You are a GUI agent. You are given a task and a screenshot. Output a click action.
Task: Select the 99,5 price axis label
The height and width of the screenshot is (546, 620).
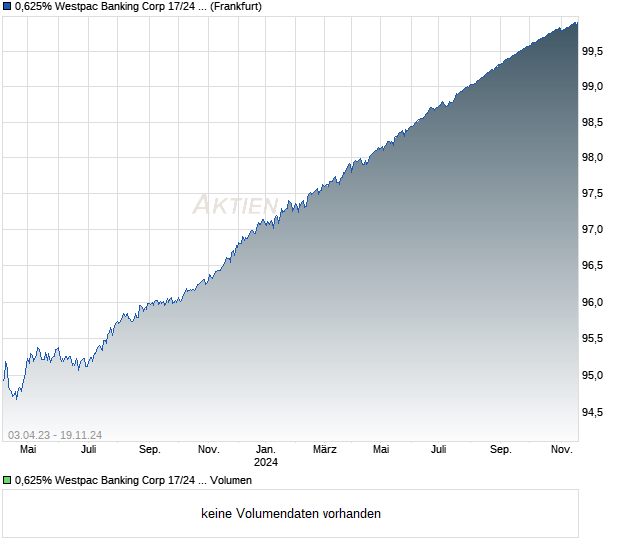coord(592,51)
